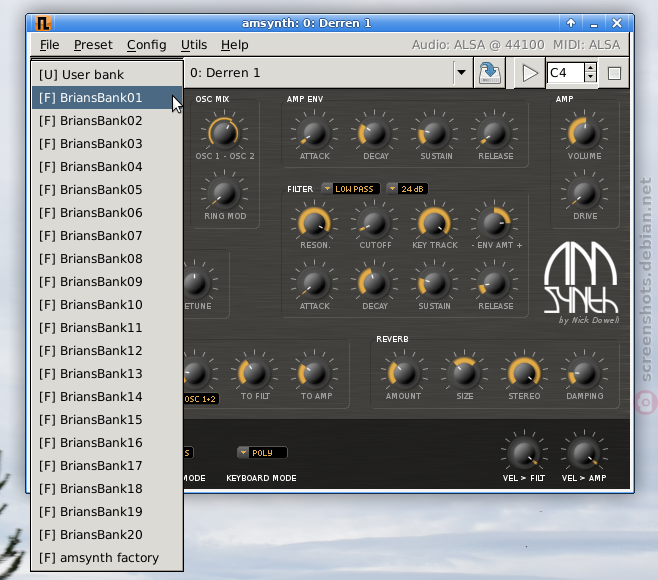658x580 pixels.
Task: Switch to [F] BriansBank15
Action: coord(107,420)
